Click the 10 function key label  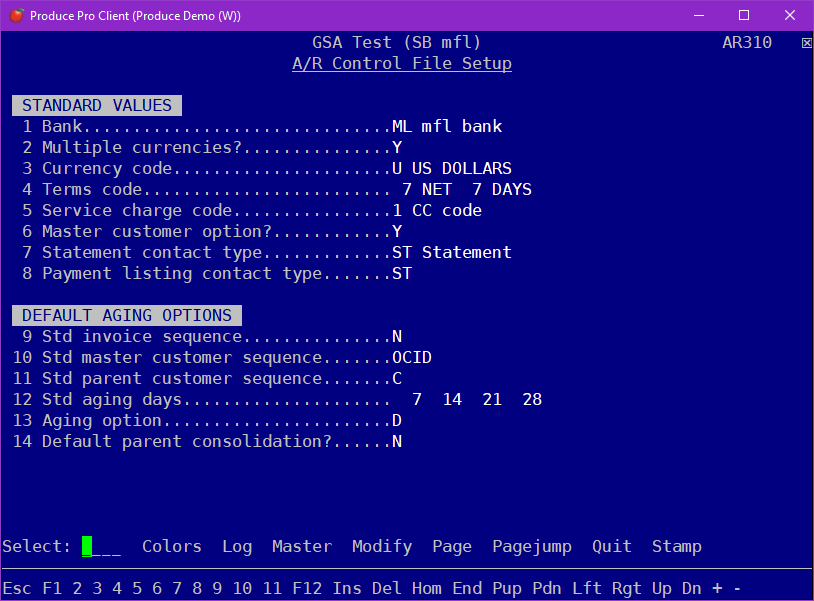(242, 588)
